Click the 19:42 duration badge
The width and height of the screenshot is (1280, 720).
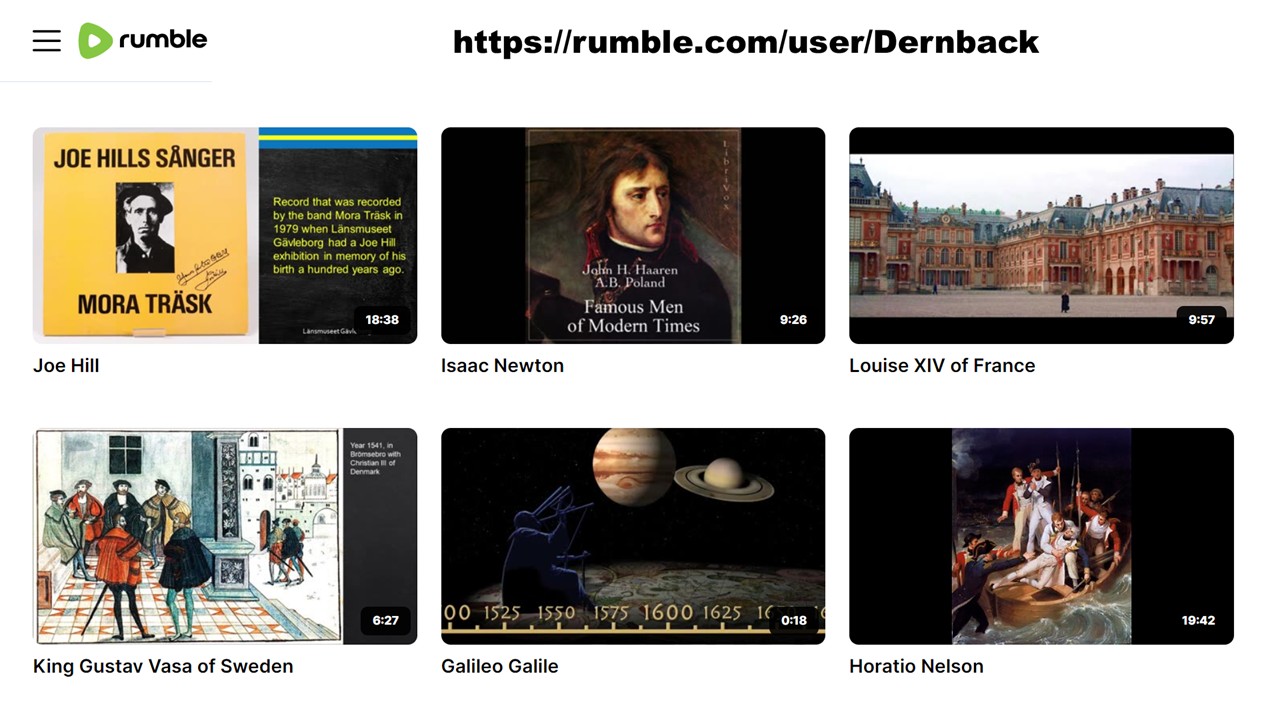pos(1198,620)
